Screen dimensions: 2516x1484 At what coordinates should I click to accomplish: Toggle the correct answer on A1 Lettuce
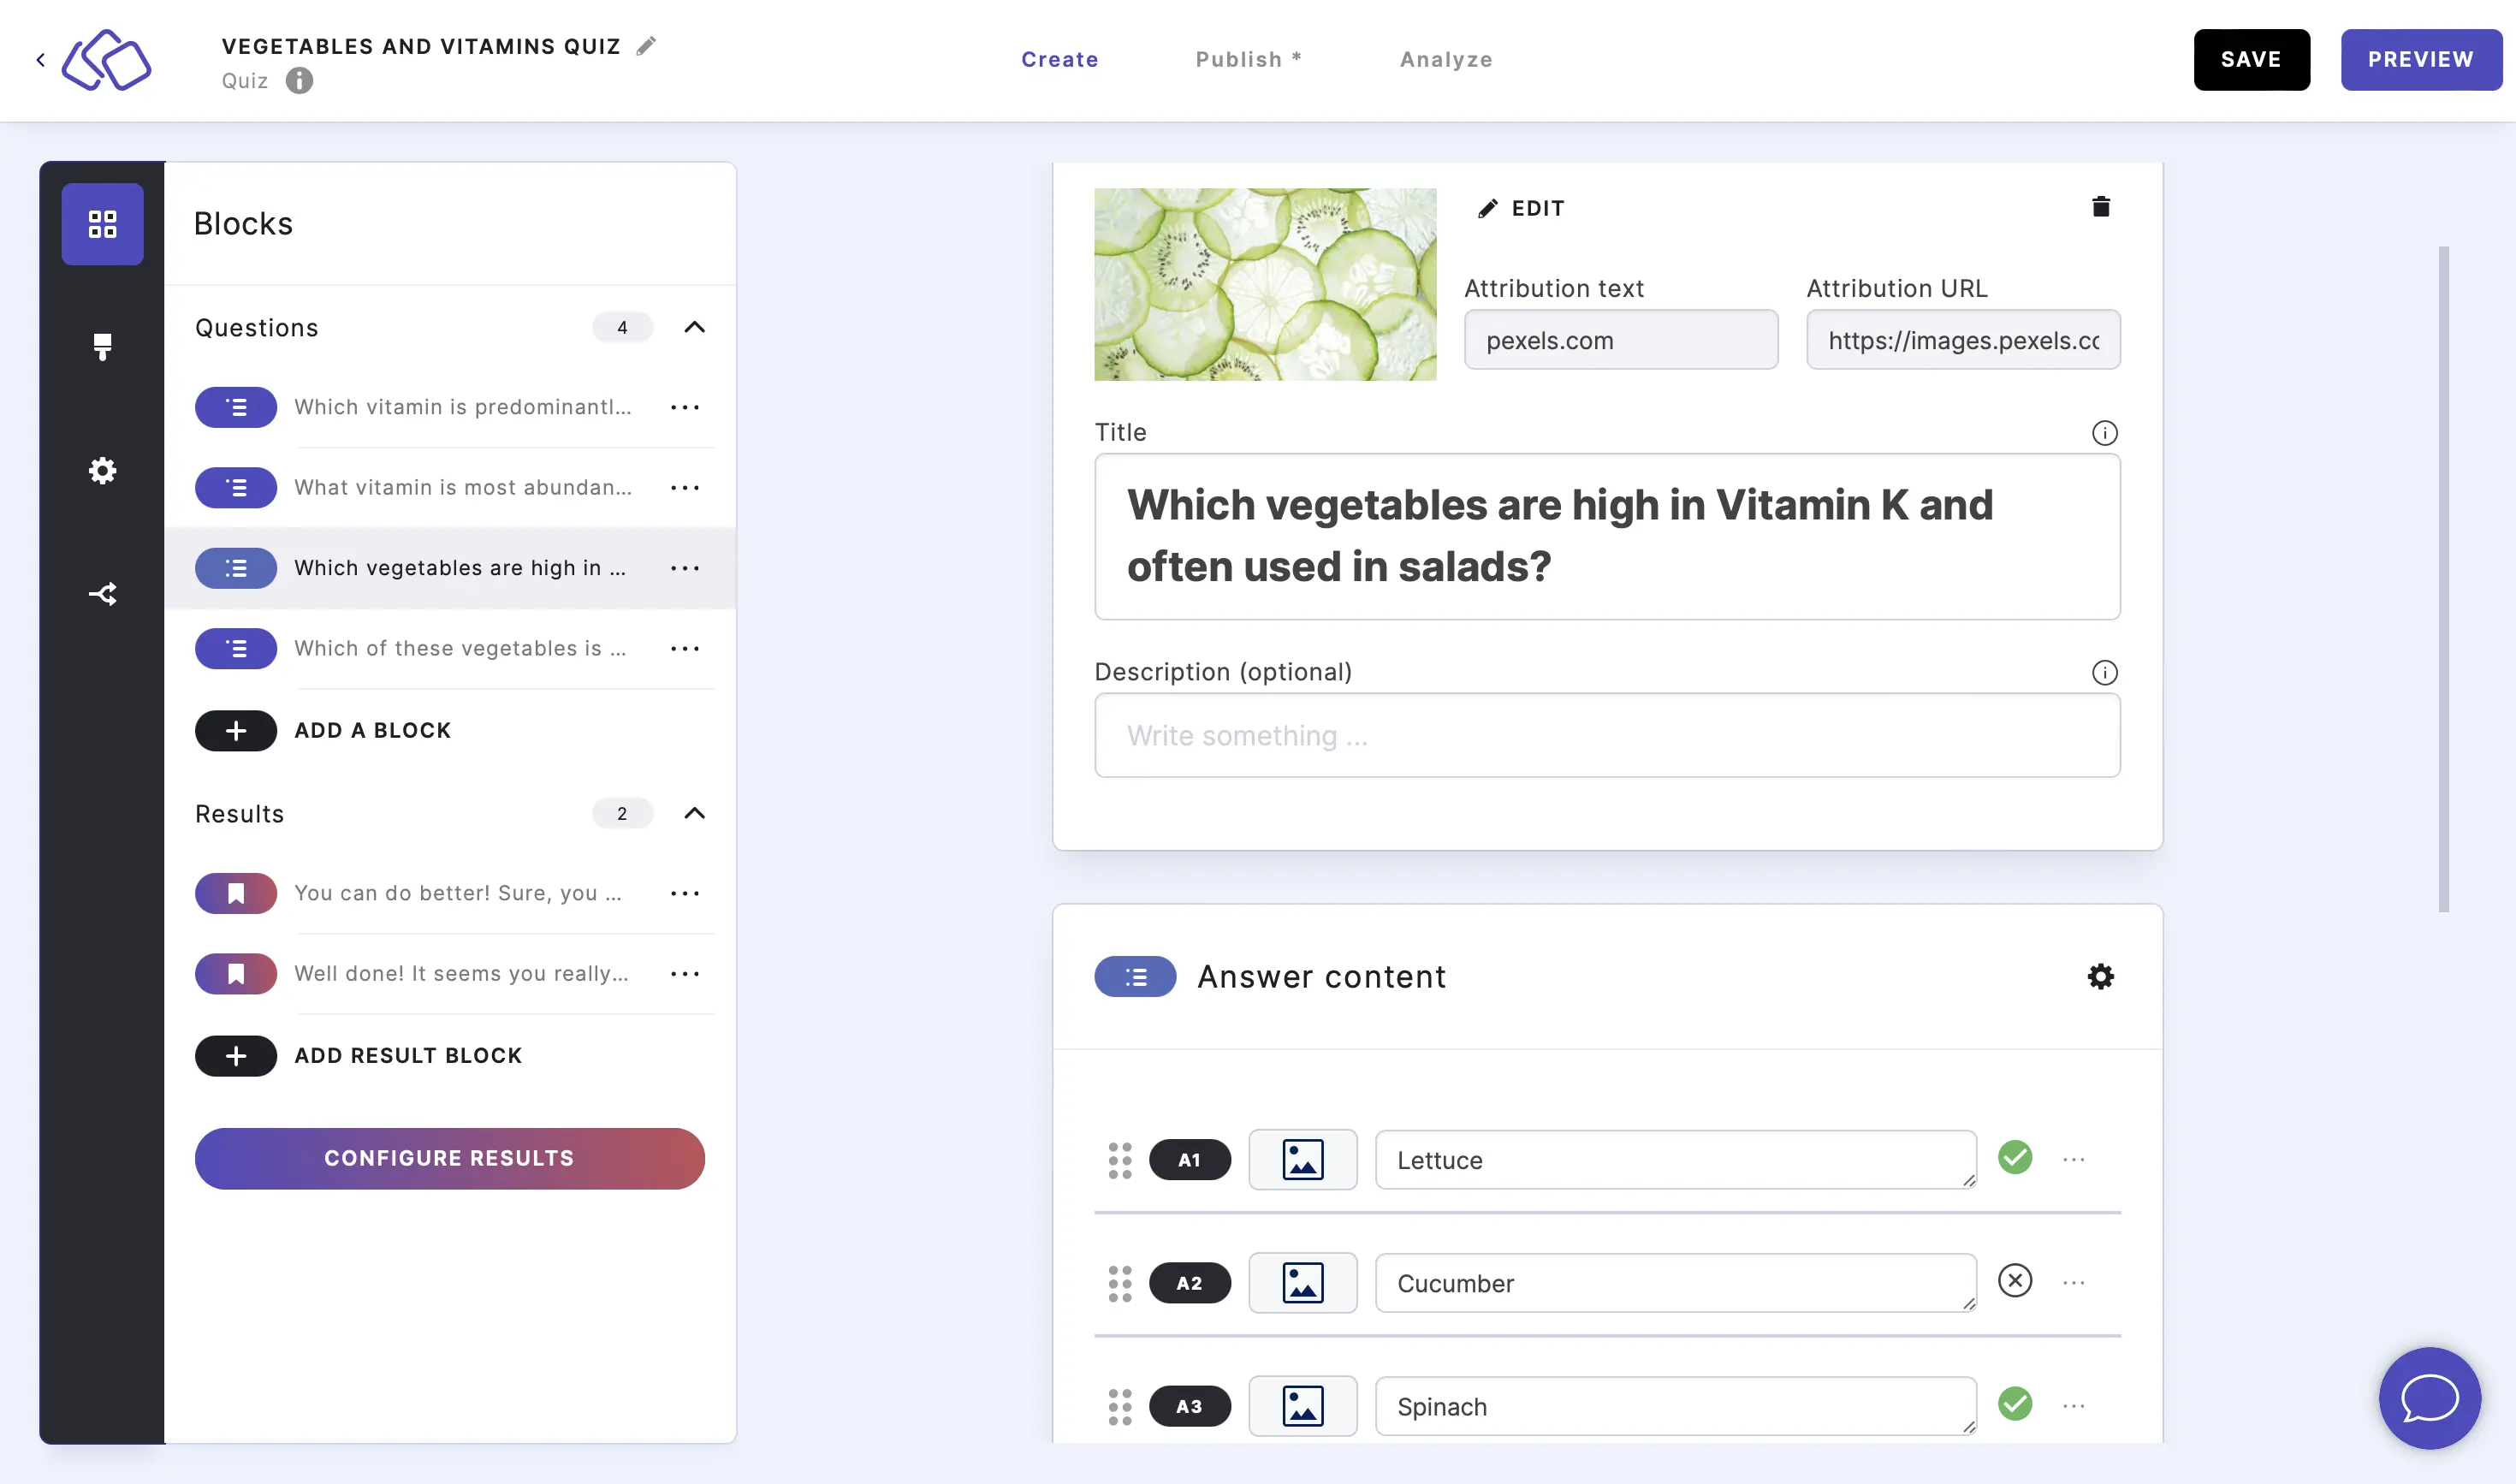click(x=2015, y=1155)
